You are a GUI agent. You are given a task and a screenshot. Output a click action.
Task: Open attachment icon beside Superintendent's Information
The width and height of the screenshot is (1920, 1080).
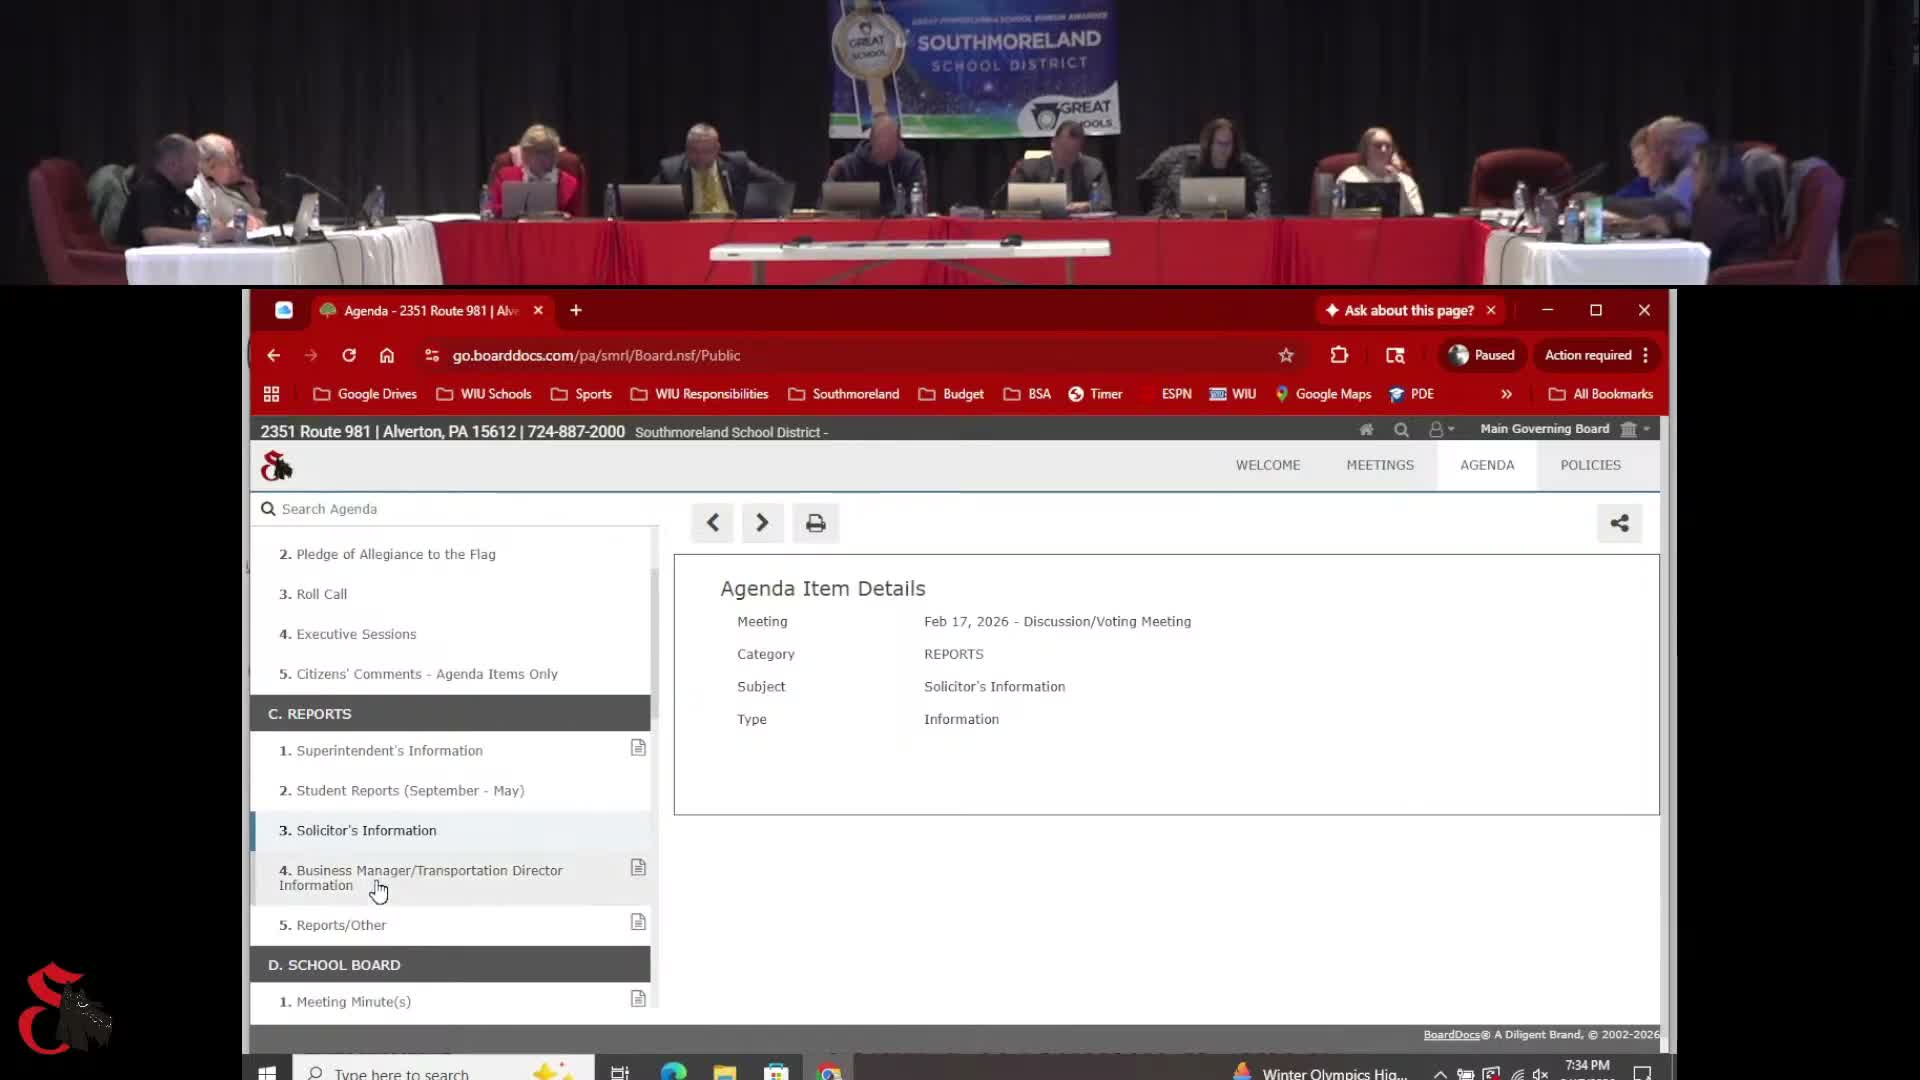(638, 748)
